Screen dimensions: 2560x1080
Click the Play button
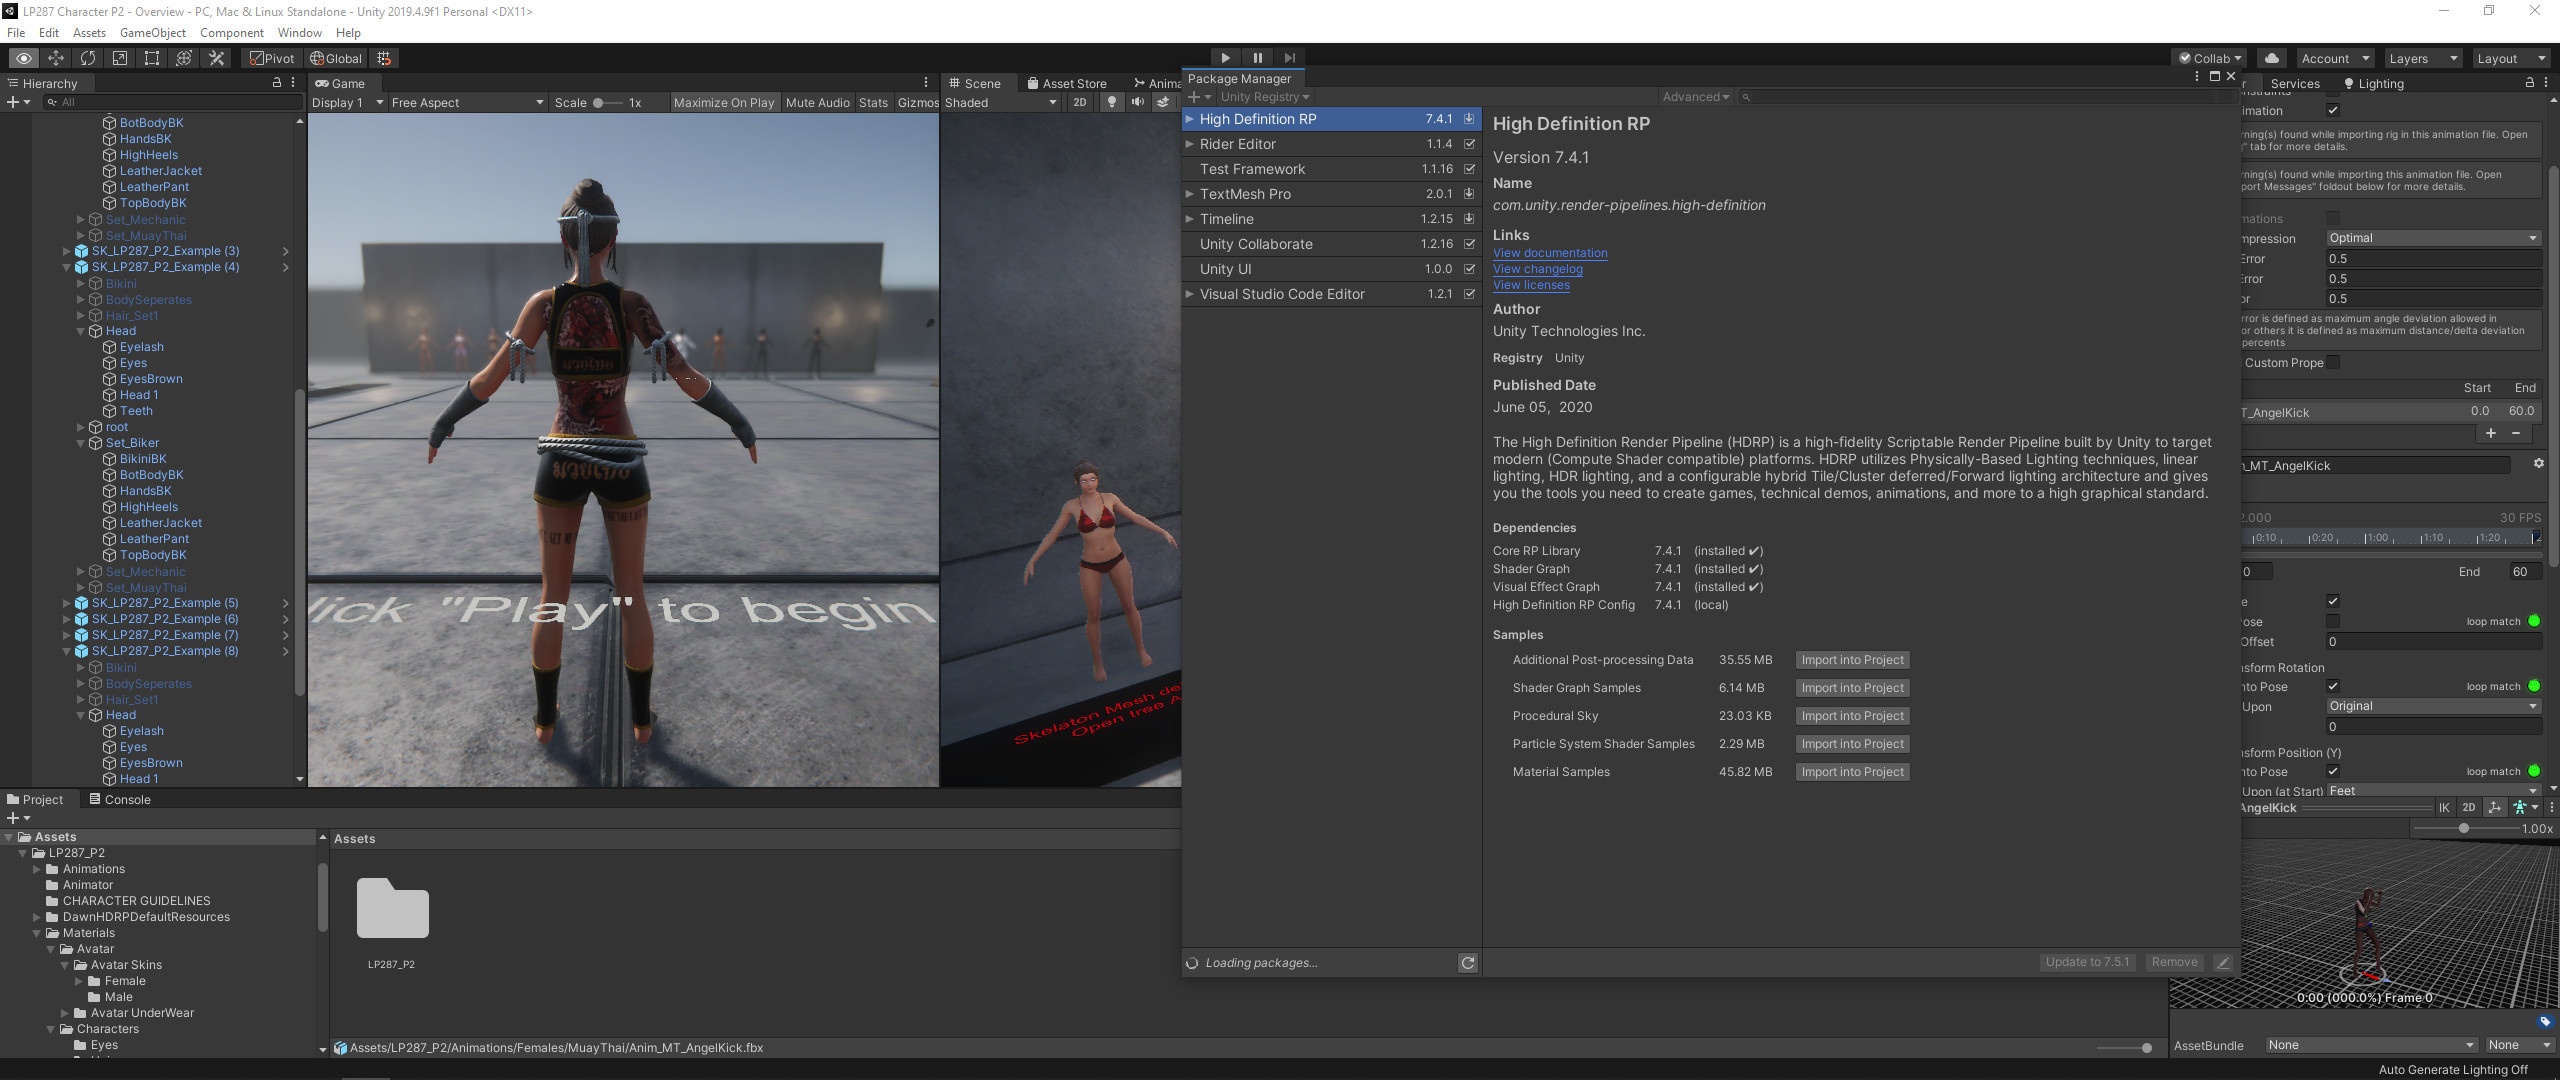(1225, 58)
